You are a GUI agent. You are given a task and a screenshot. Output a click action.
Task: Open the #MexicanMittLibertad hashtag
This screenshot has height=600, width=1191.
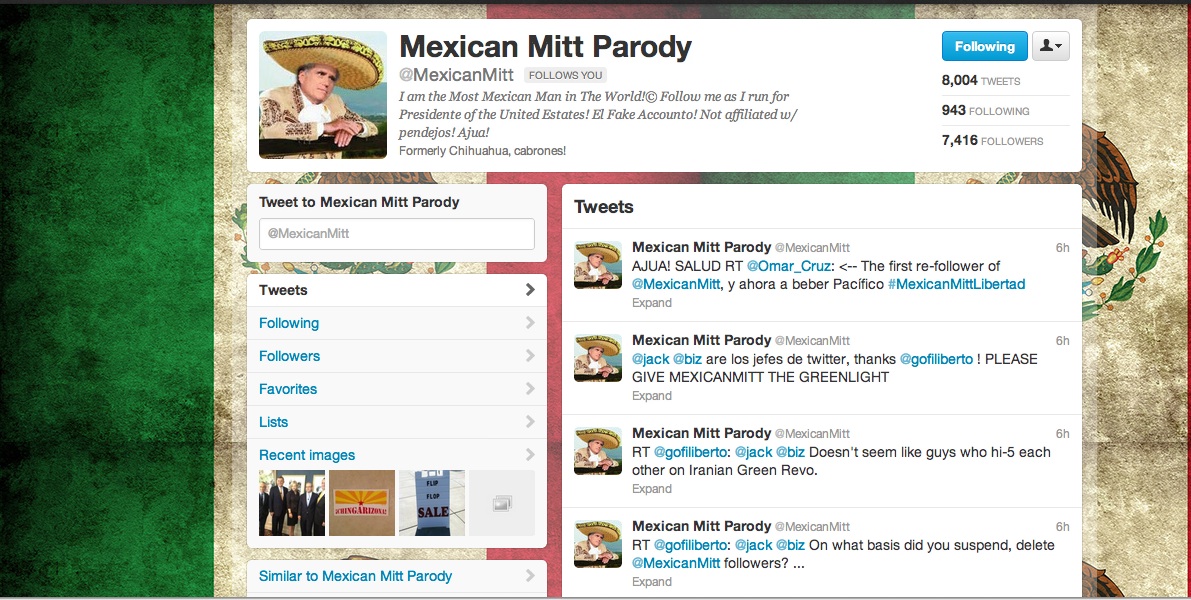[x=956, y=284]
